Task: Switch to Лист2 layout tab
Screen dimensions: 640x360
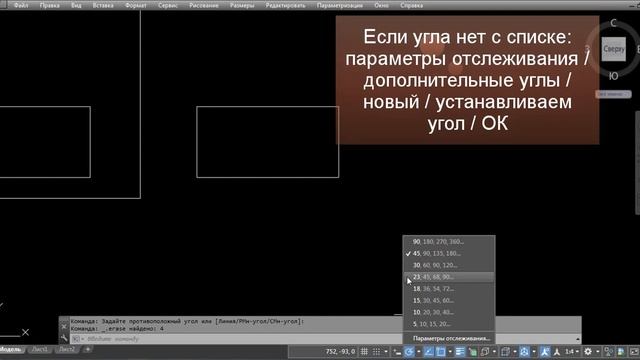Action: point(67,349)
